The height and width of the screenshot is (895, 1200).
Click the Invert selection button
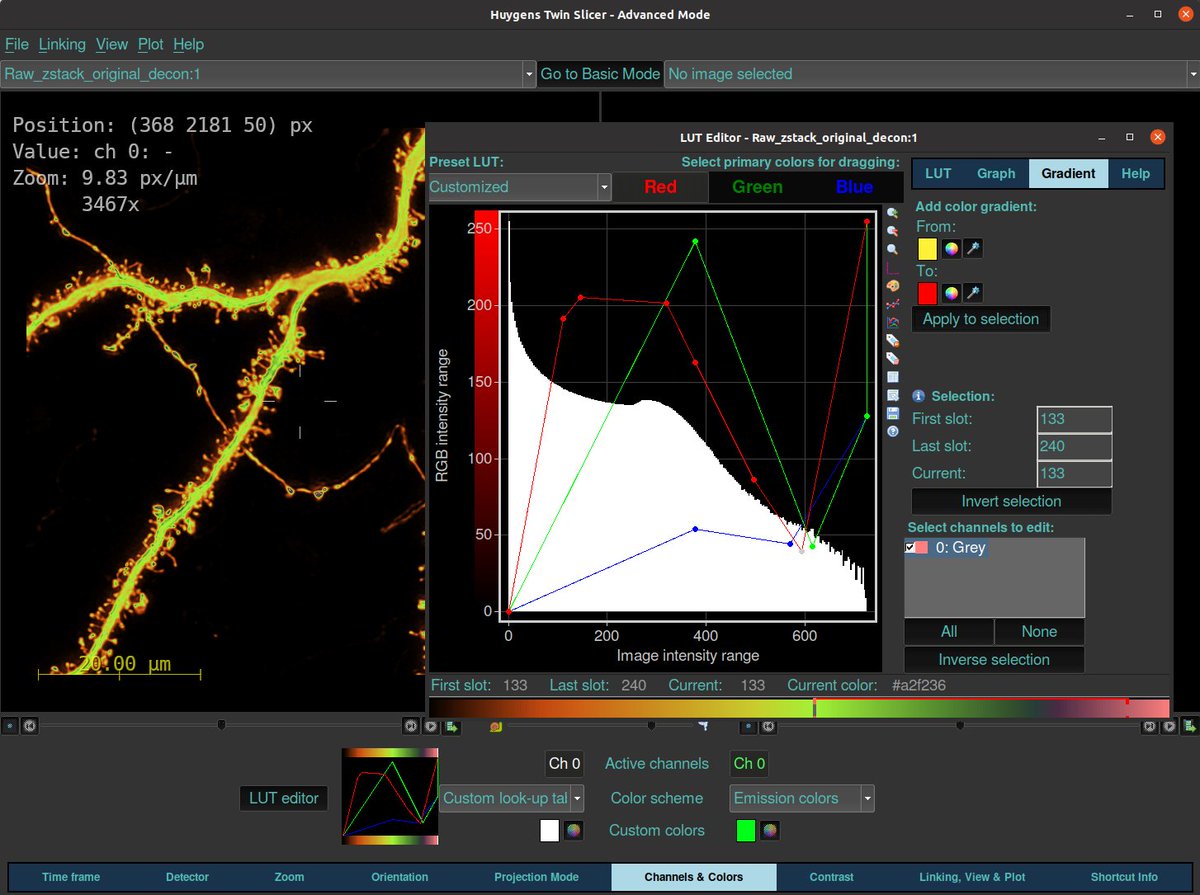[x=1012, y=501]
